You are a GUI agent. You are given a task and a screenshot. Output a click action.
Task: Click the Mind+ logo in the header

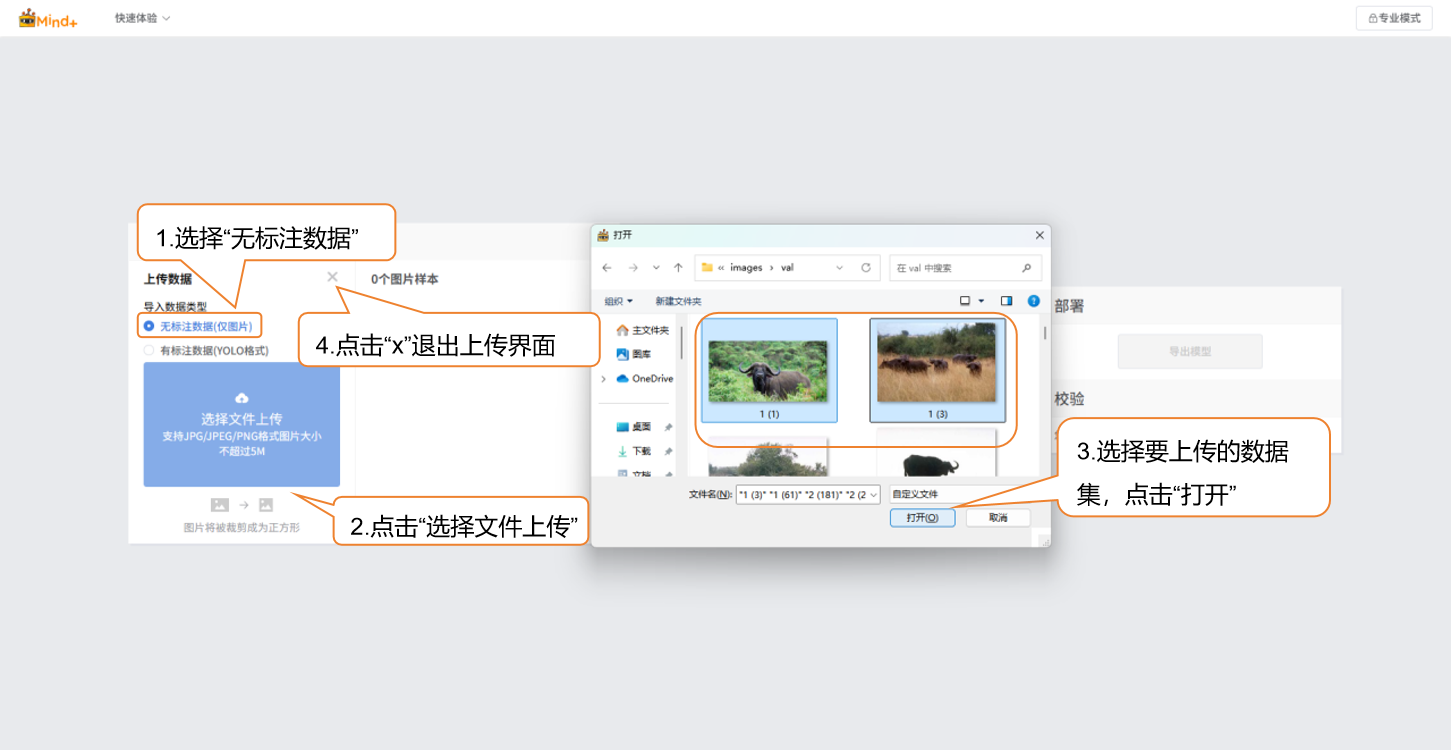(x=48, y=18)
